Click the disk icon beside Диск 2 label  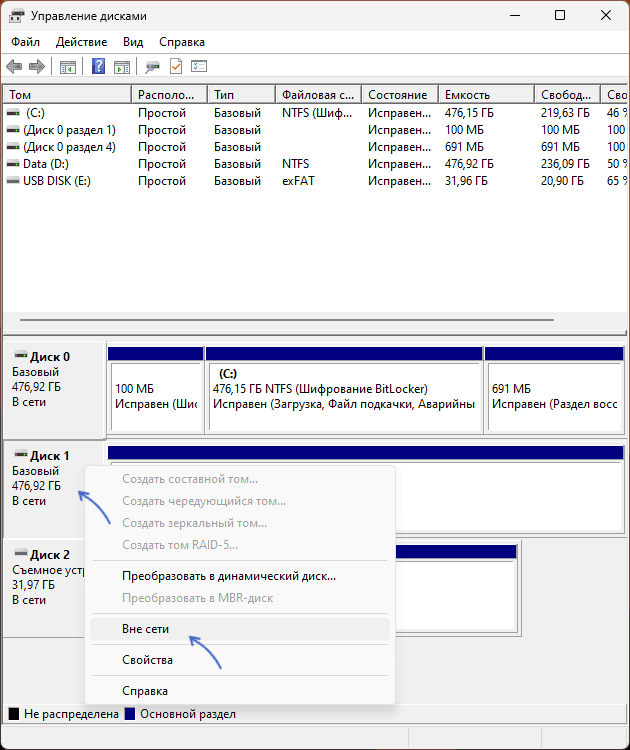[x=21, y=553]
